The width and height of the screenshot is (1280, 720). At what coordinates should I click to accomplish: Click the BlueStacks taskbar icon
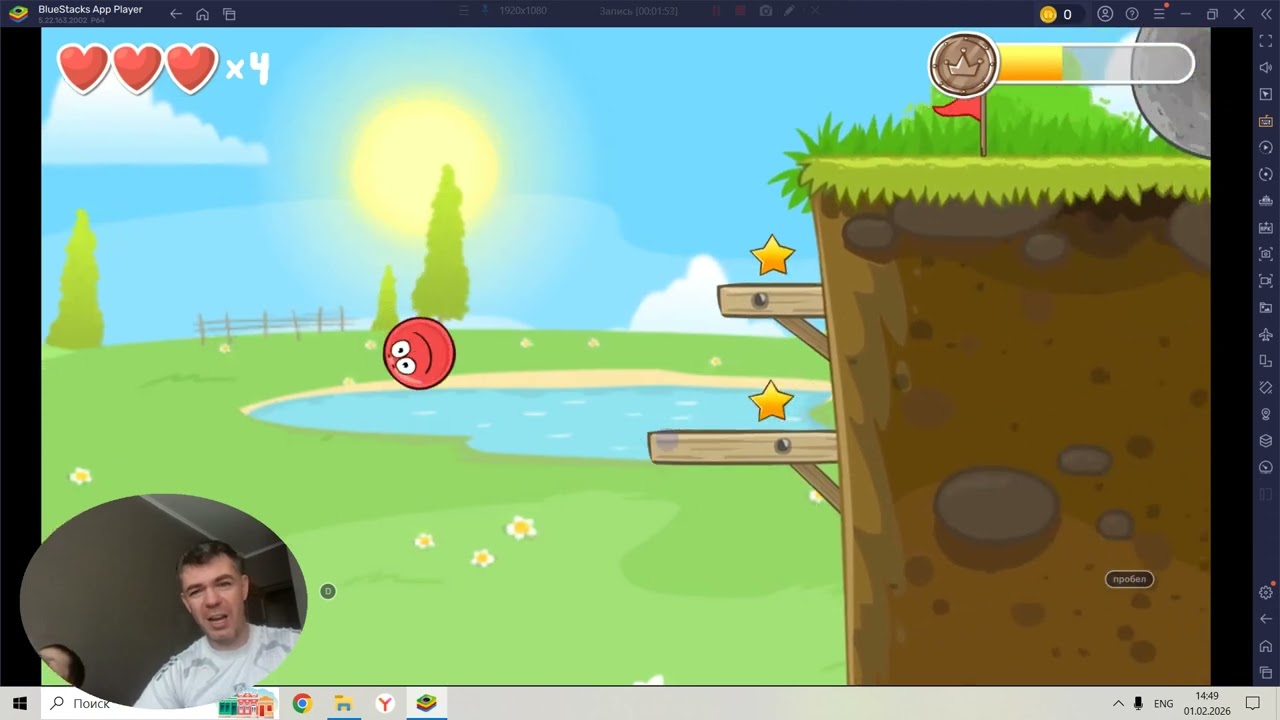tap(427, 704)
